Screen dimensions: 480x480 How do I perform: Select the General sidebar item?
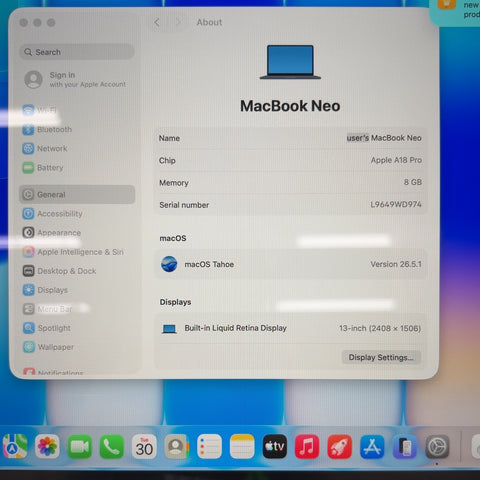pos(77,194)
